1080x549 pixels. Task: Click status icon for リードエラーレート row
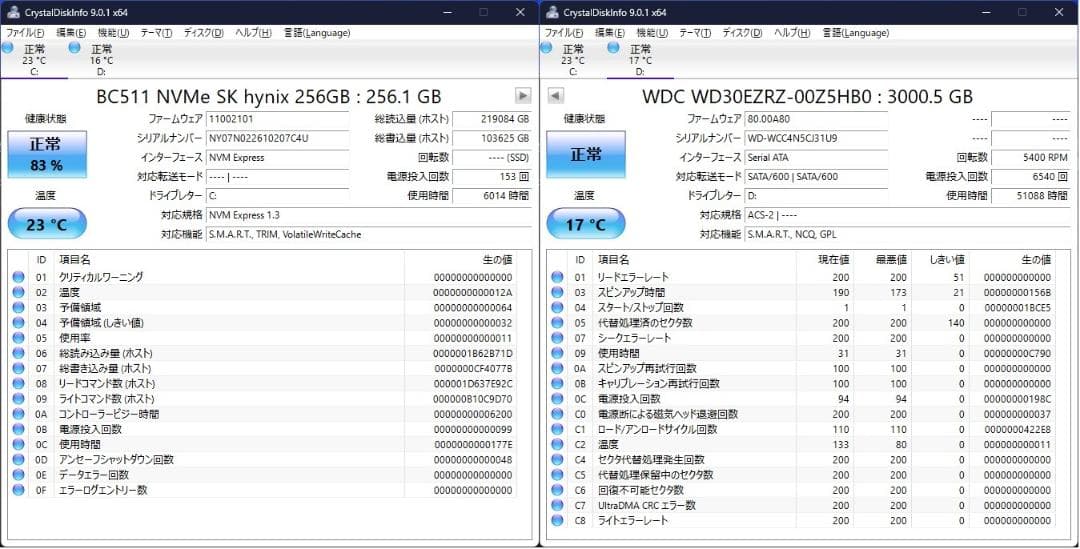click(557, 277)
